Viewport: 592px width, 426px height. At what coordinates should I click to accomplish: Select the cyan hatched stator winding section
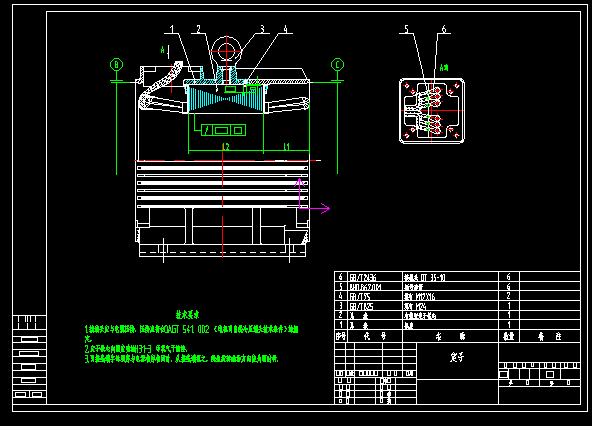(226, 99)
